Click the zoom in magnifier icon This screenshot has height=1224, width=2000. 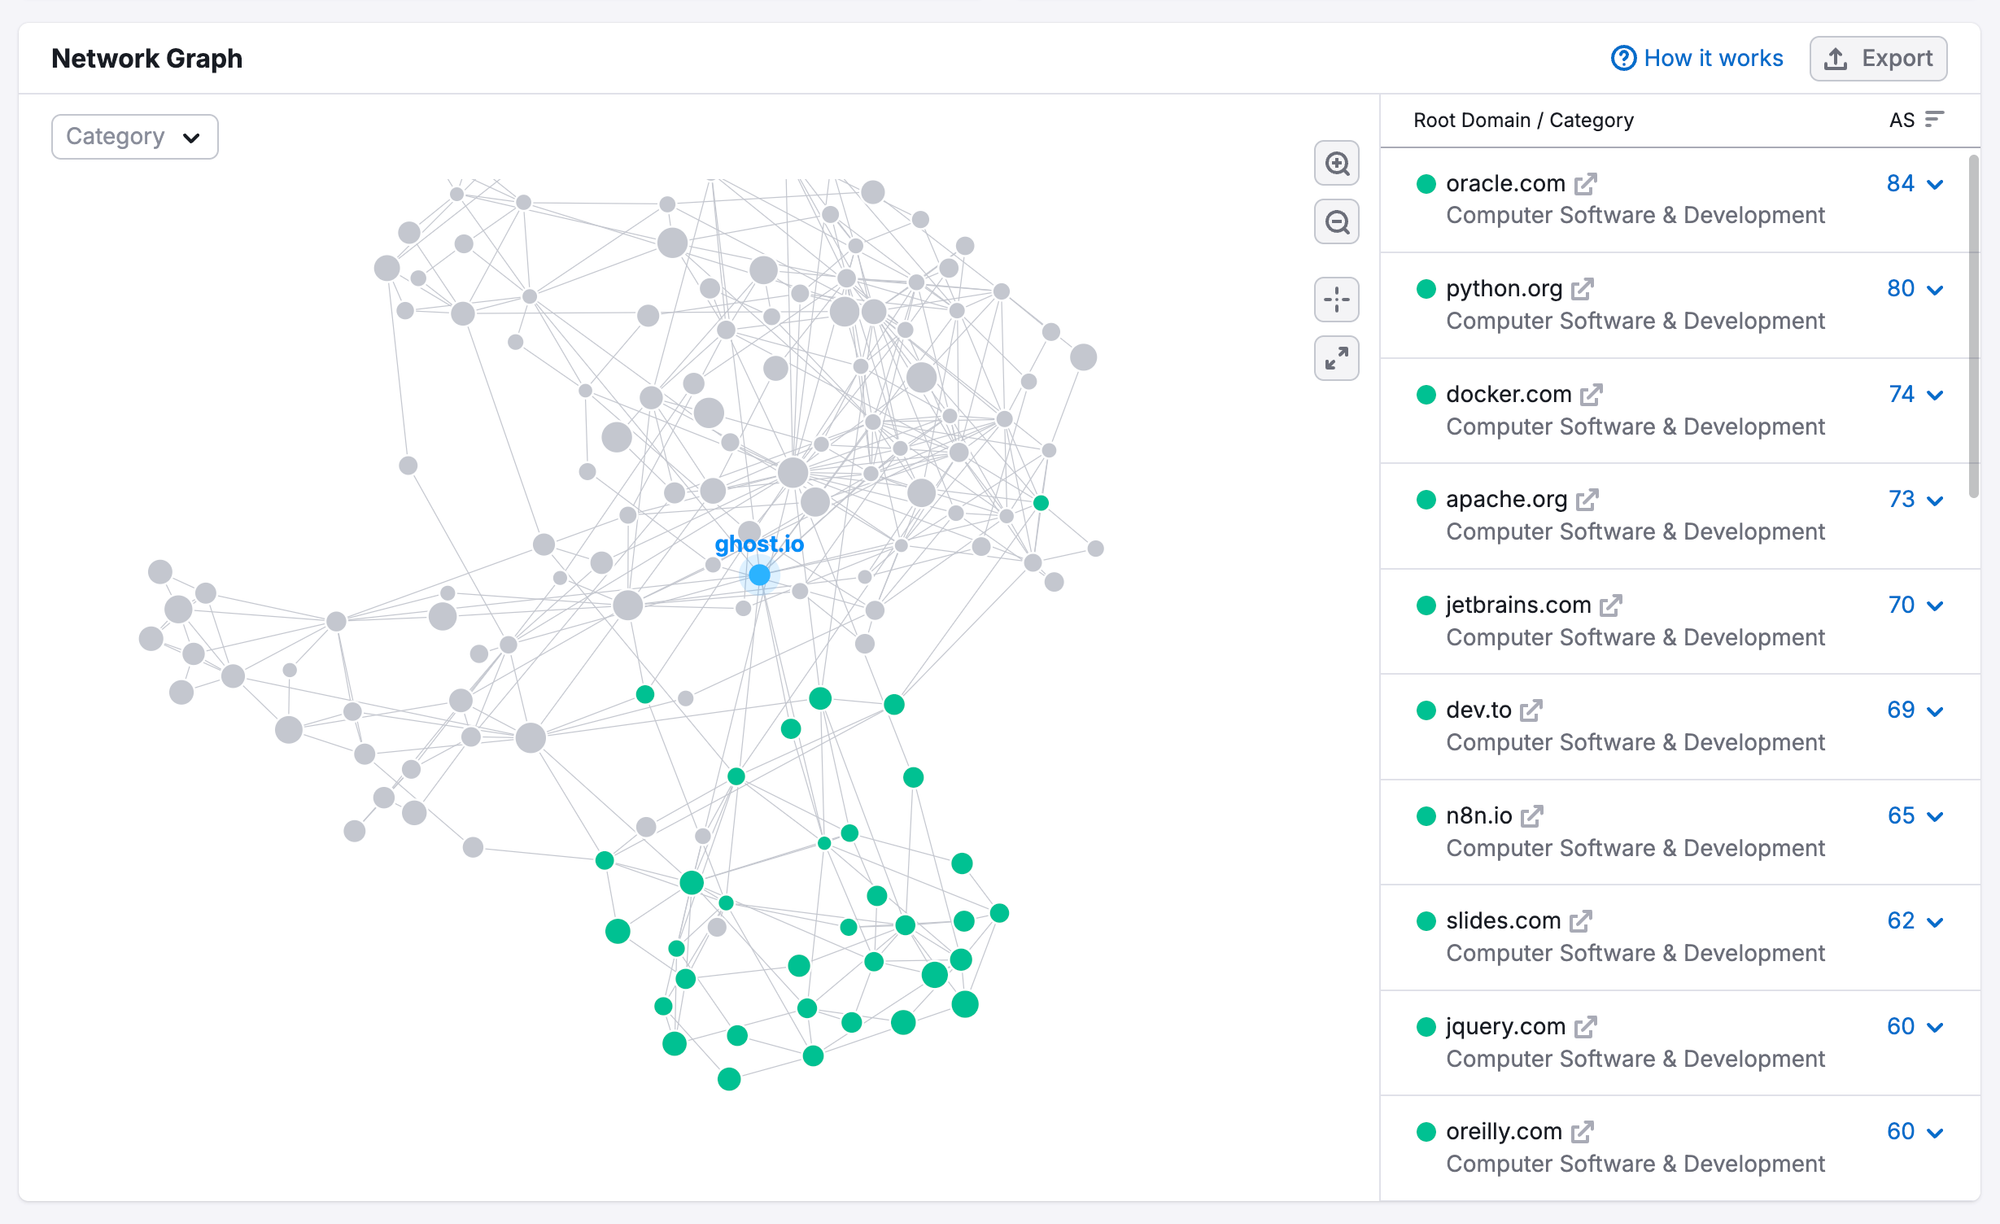click(1337, 163)
